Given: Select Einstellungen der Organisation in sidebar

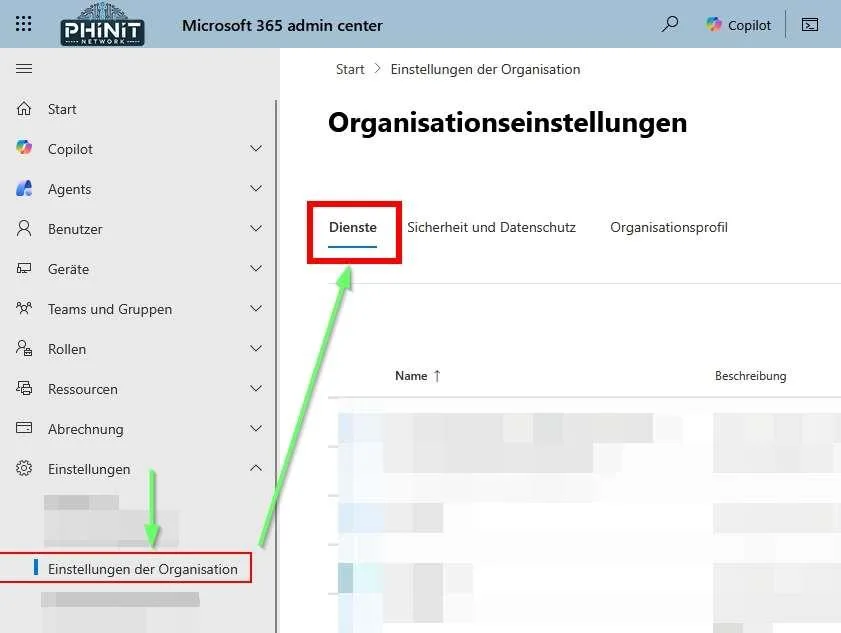Looking at the screenshot, I should click(x=143, y=569).
